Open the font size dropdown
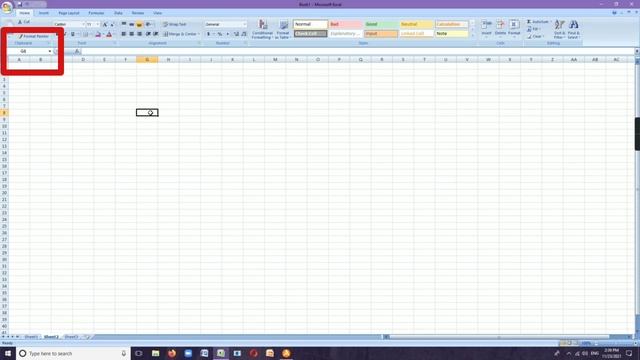Screen dimensions: 640x360 98,24
